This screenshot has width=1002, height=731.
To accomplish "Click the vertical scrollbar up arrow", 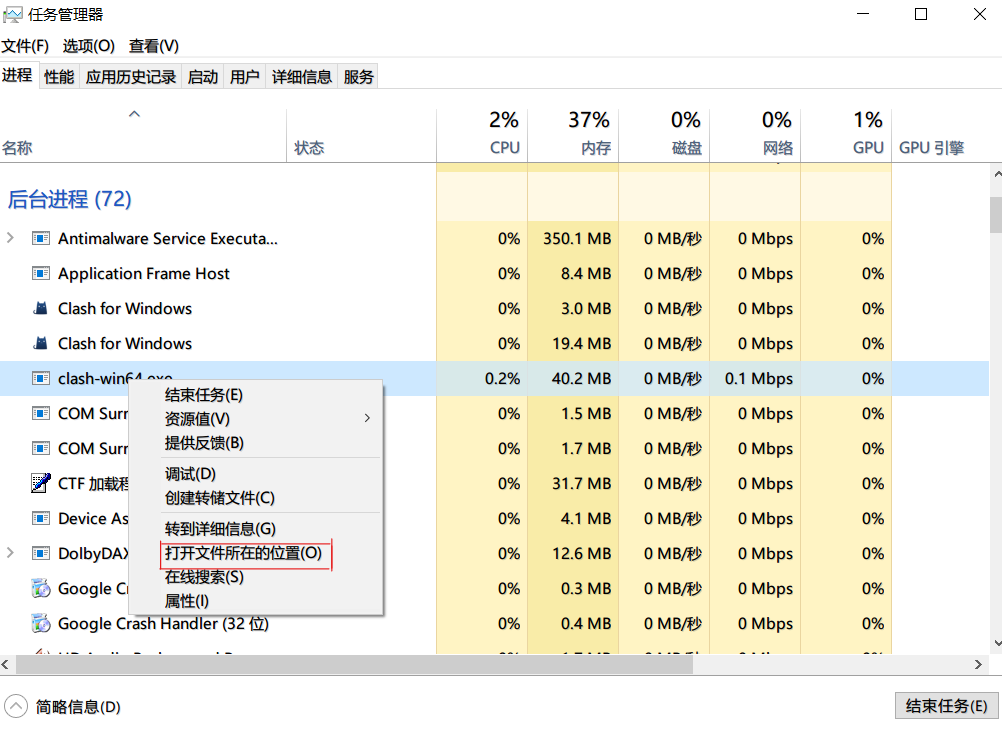I will pos(996,173).
